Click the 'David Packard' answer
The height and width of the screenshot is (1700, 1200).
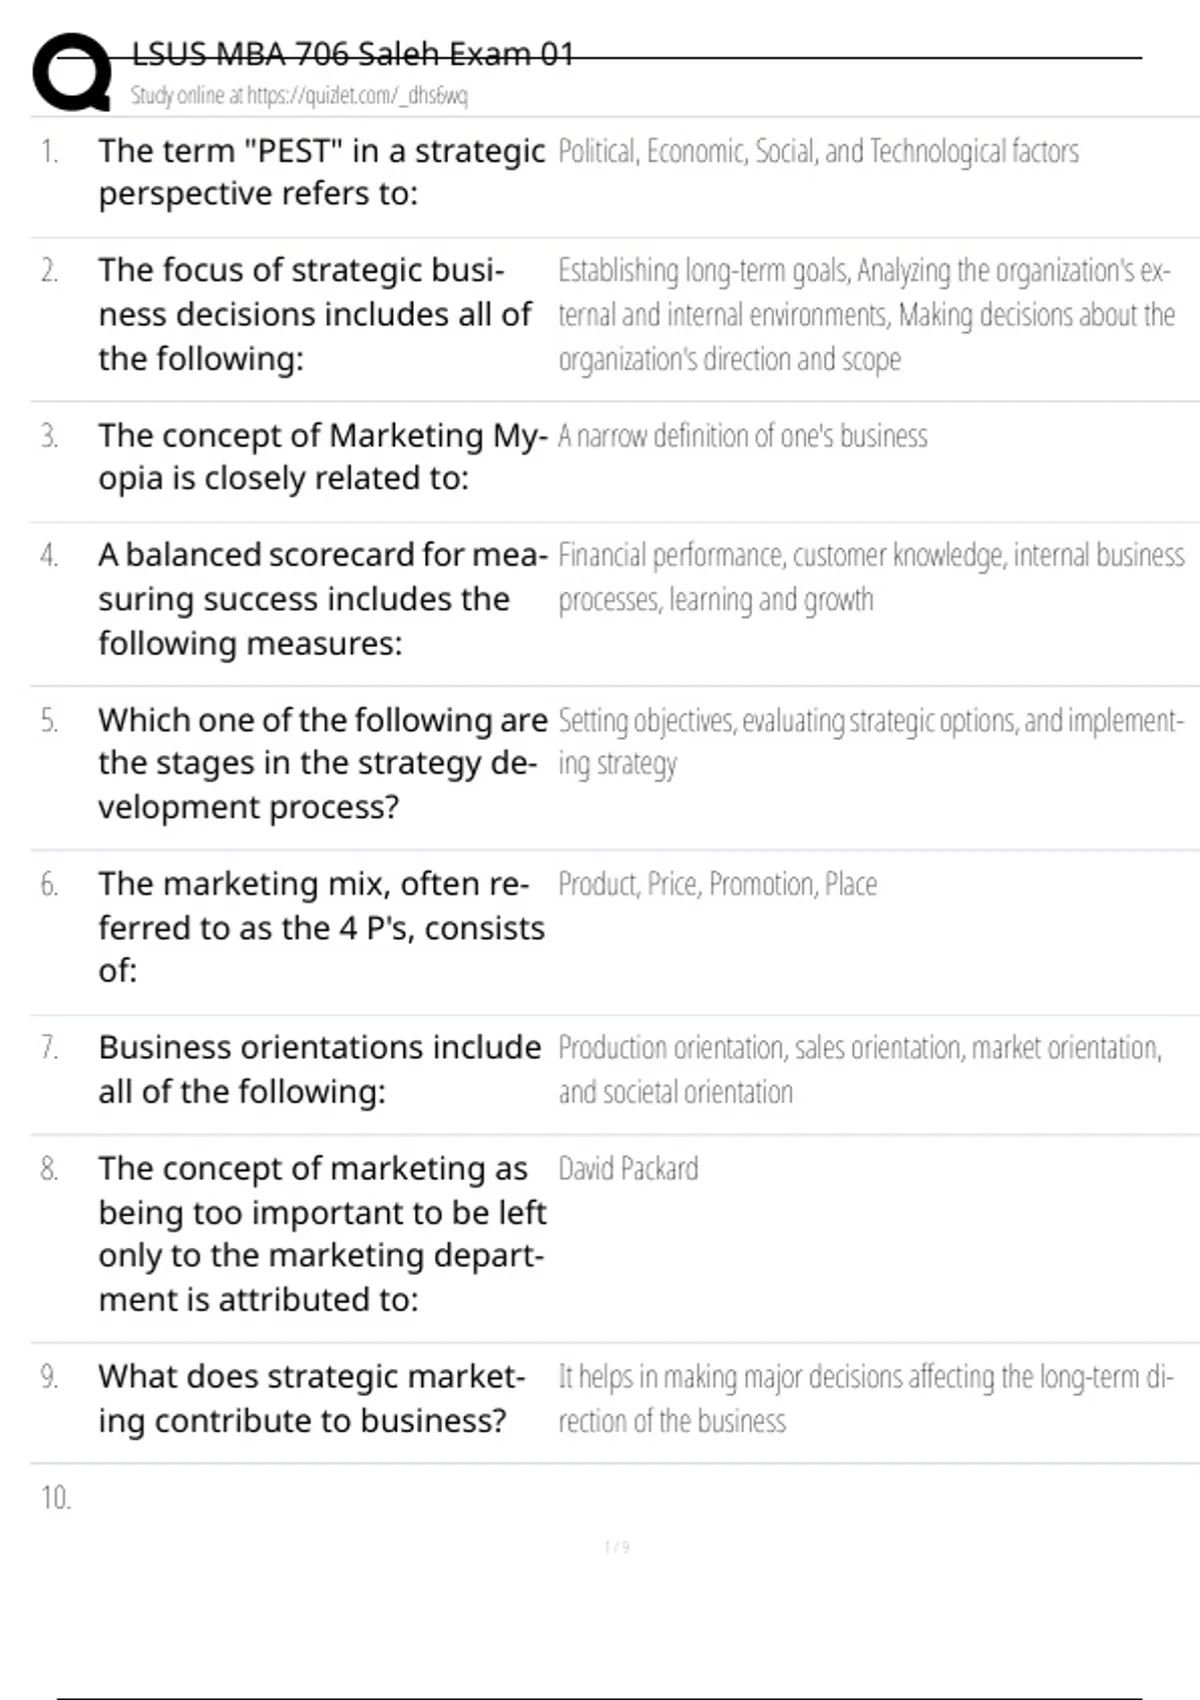[628, 1169]
